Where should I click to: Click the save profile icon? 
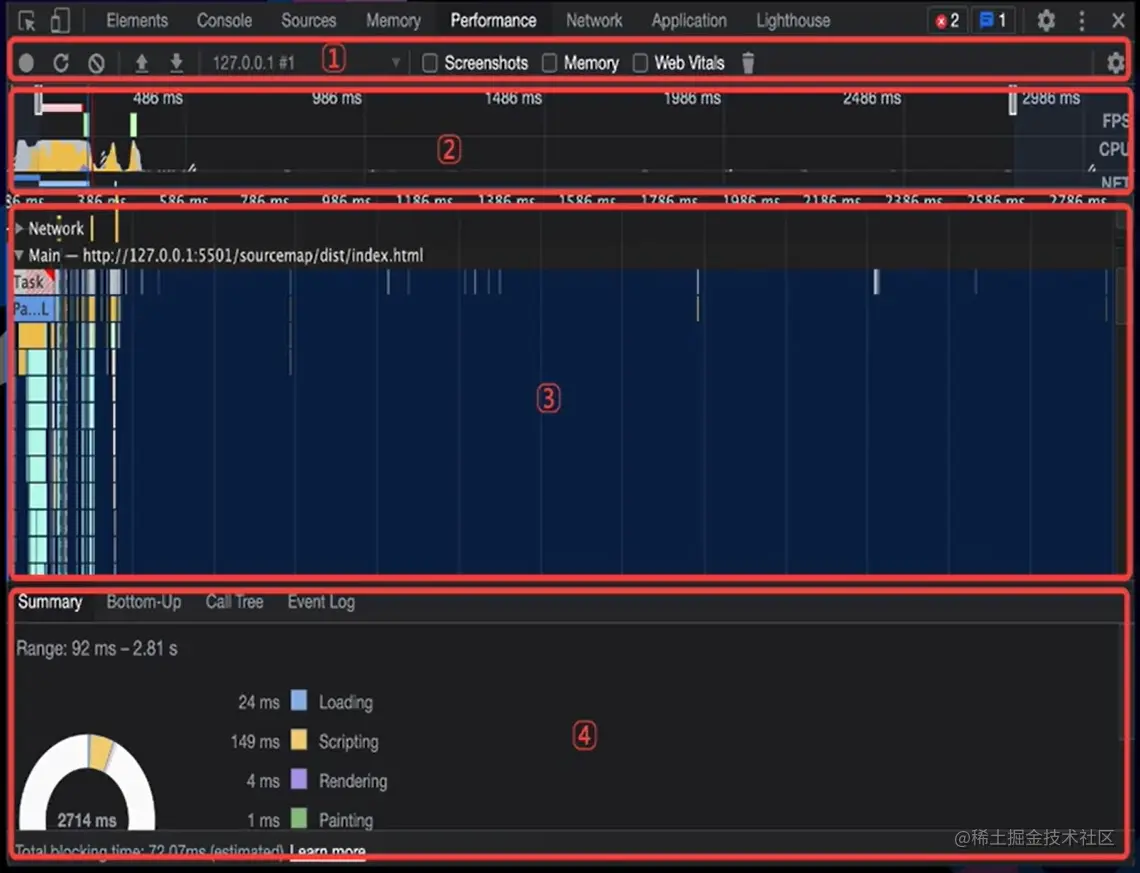tap(176, 62)
